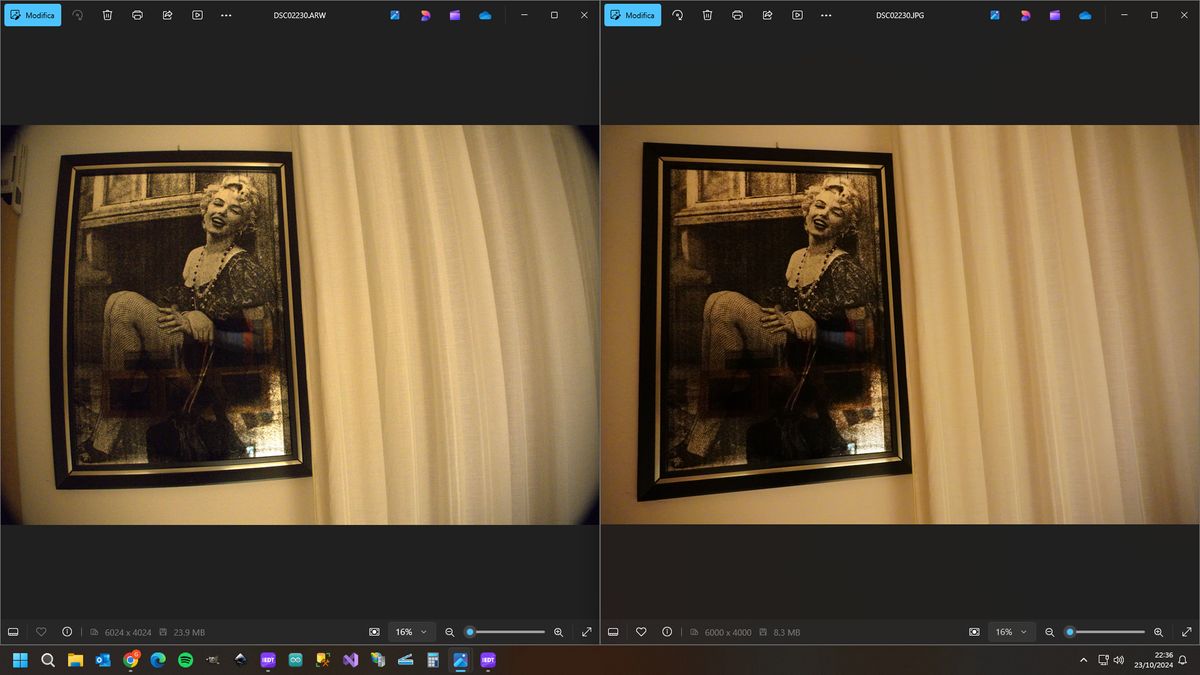
Task: Print the DSC02230.JPG photo
Action: click(737, 15)
